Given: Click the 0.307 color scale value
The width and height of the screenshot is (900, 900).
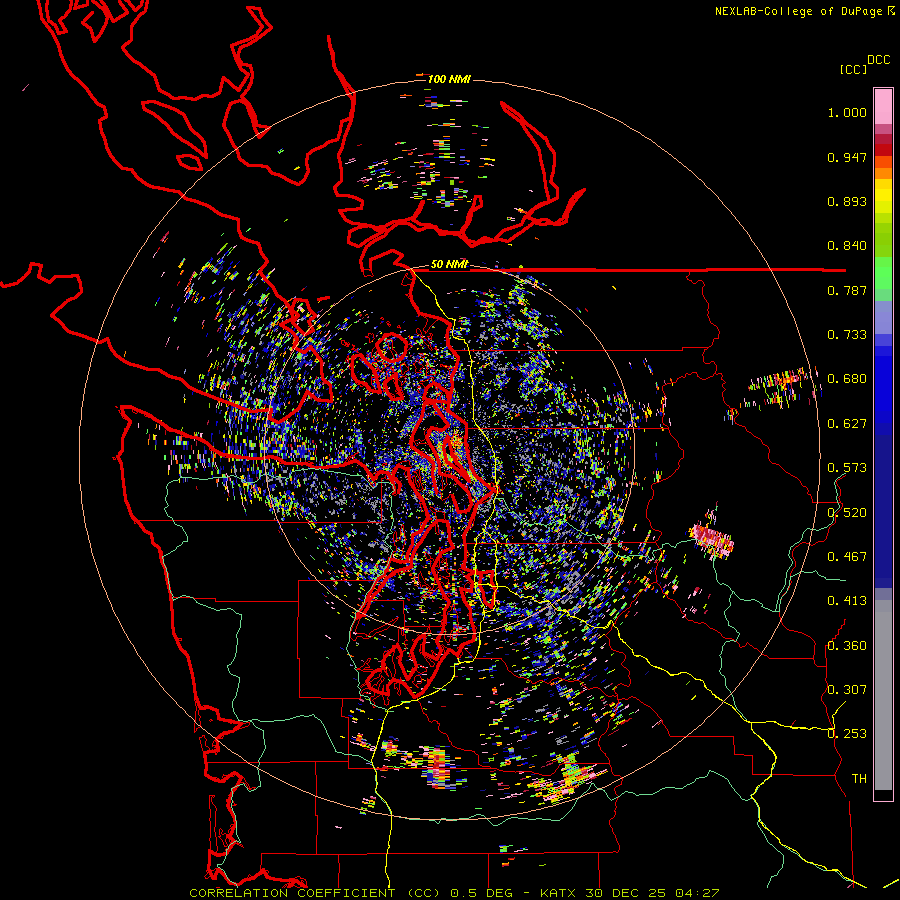Looking at the screenshot, I should [847, 689].
